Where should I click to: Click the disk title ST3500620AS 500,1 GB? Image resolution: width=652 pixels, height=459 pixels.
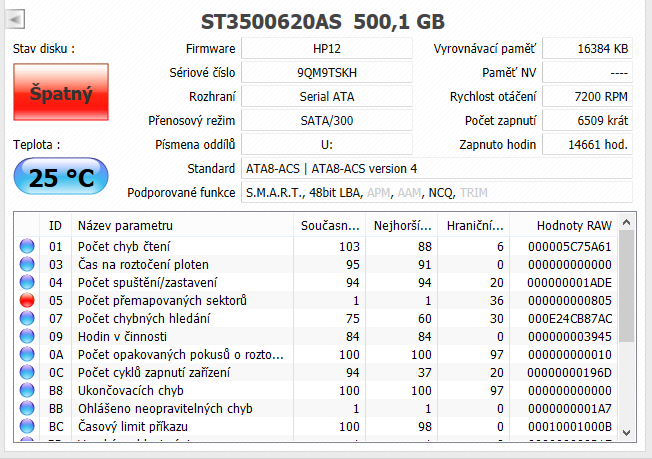coord(323,22)
